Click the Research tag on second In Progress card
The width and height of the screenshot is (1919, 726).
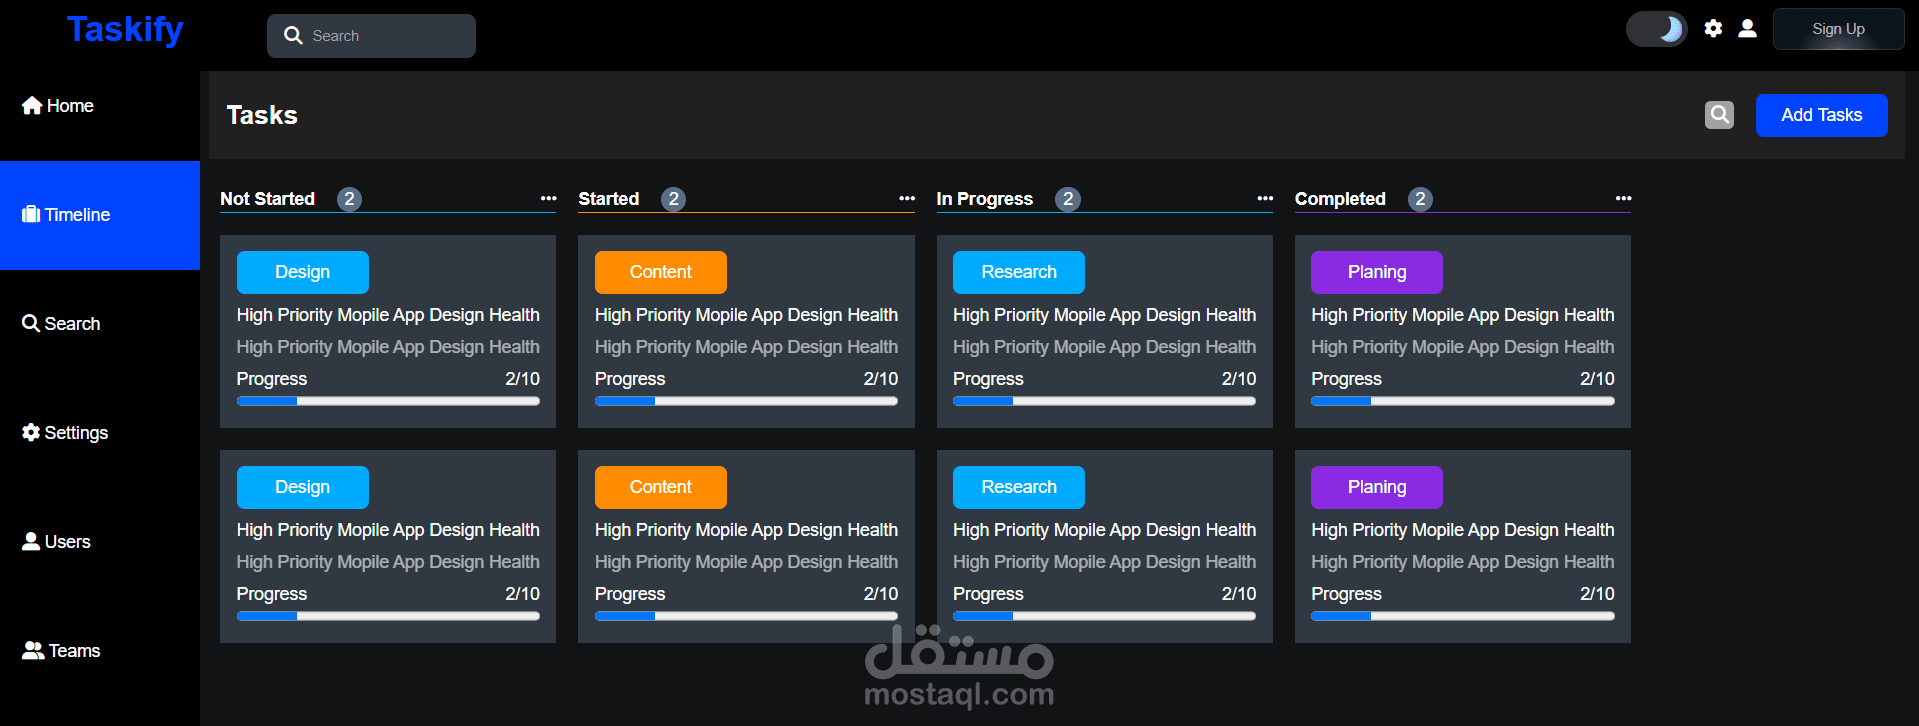[1018, 487]
